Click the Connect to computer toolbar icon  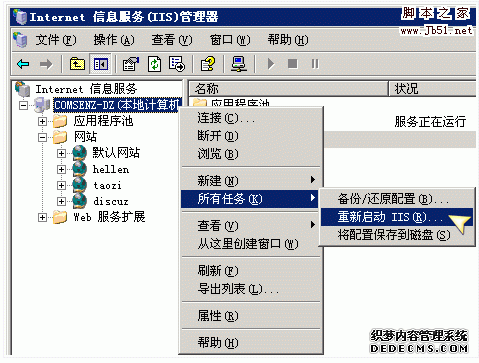click(x=239, y=63)
